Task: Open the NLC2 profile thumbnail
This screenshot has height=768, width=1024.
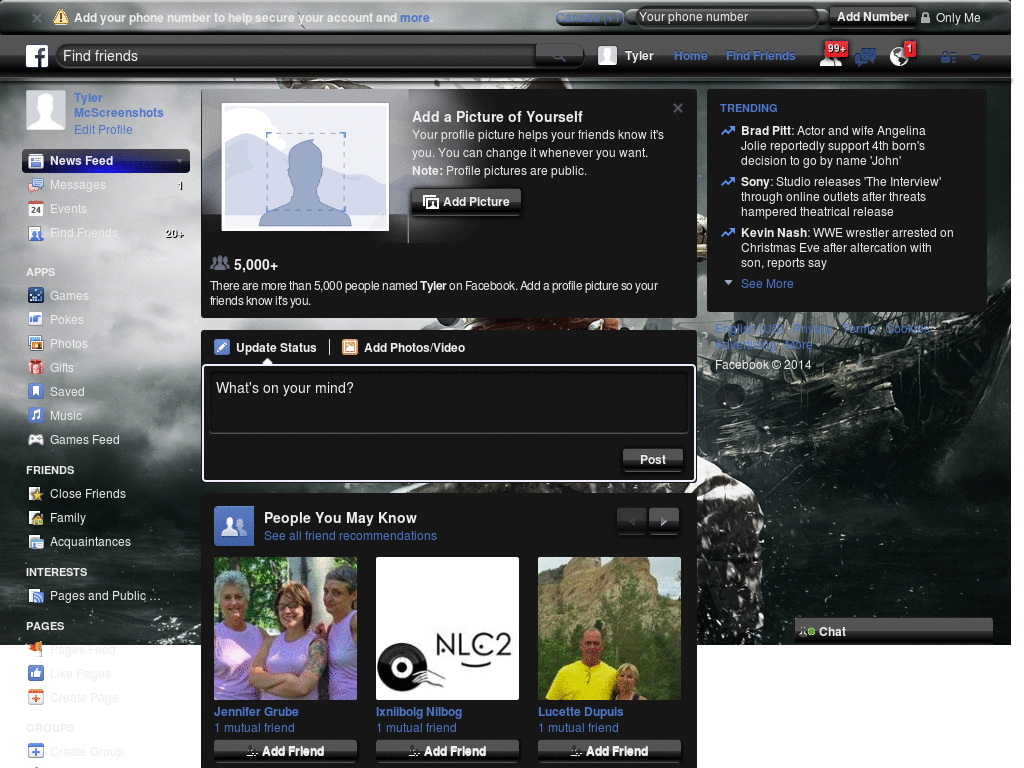Action: (x=447, y=628)
